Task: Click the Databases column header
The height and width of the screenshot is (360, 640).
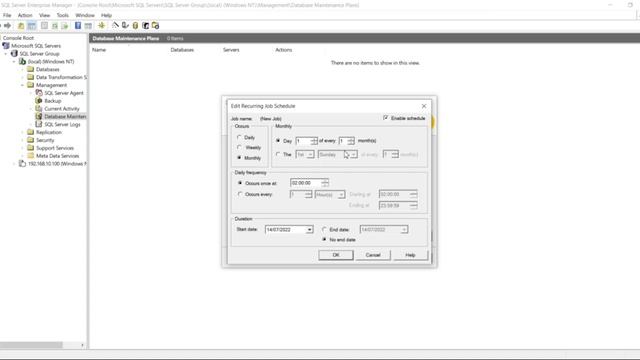Action: [x=182, y=50]
